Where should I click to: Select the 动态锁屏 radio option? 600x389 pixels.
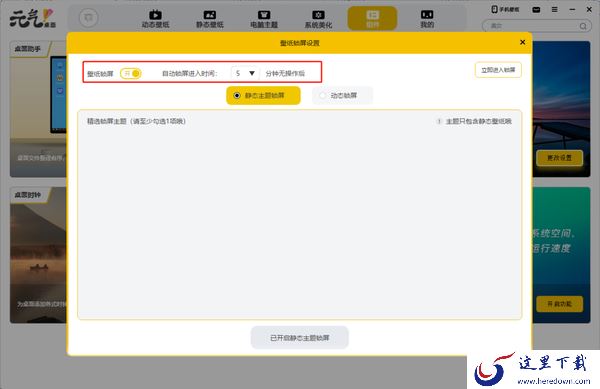[342, 95]
